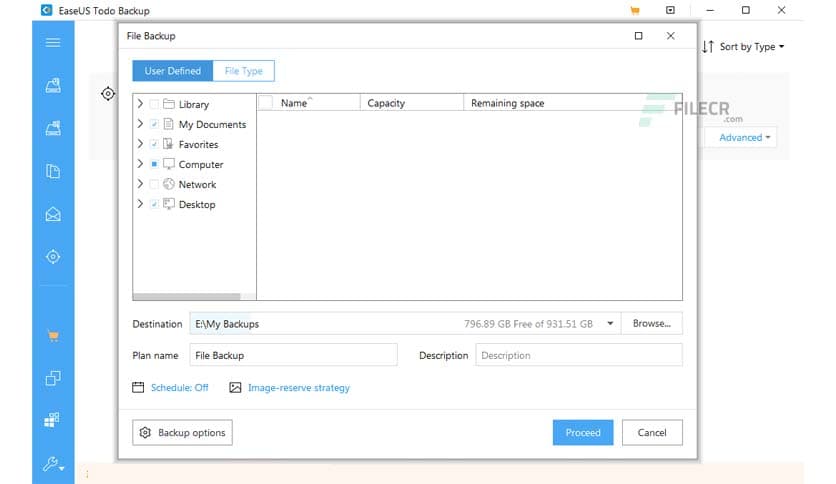The height and width of the screenshot is (484, 836).
Task: Open the Advanced dropdown
Action: (744, 138)
